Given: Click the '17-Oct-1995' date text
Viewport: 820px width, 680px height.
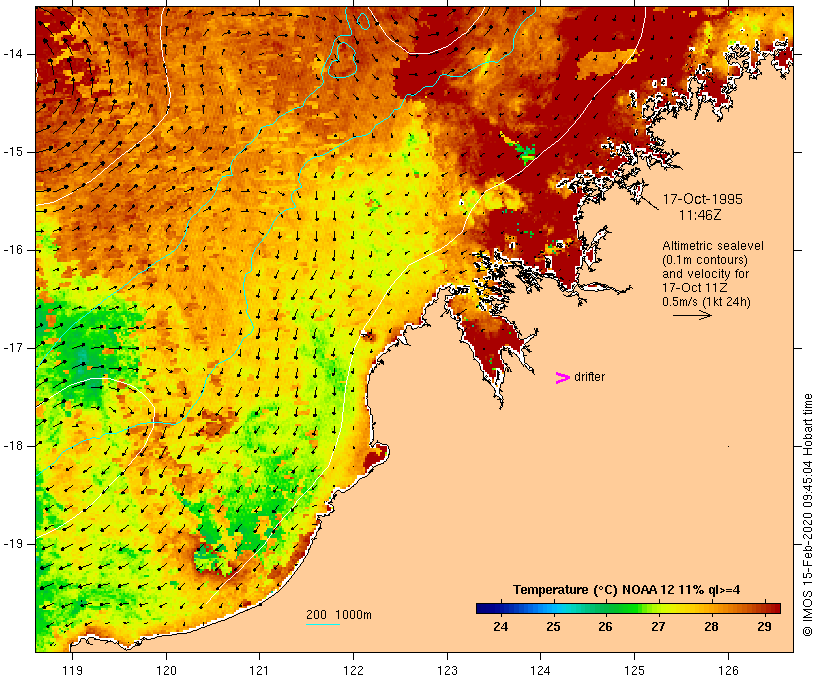Looking at the screenshot, I should pos(702,199).
